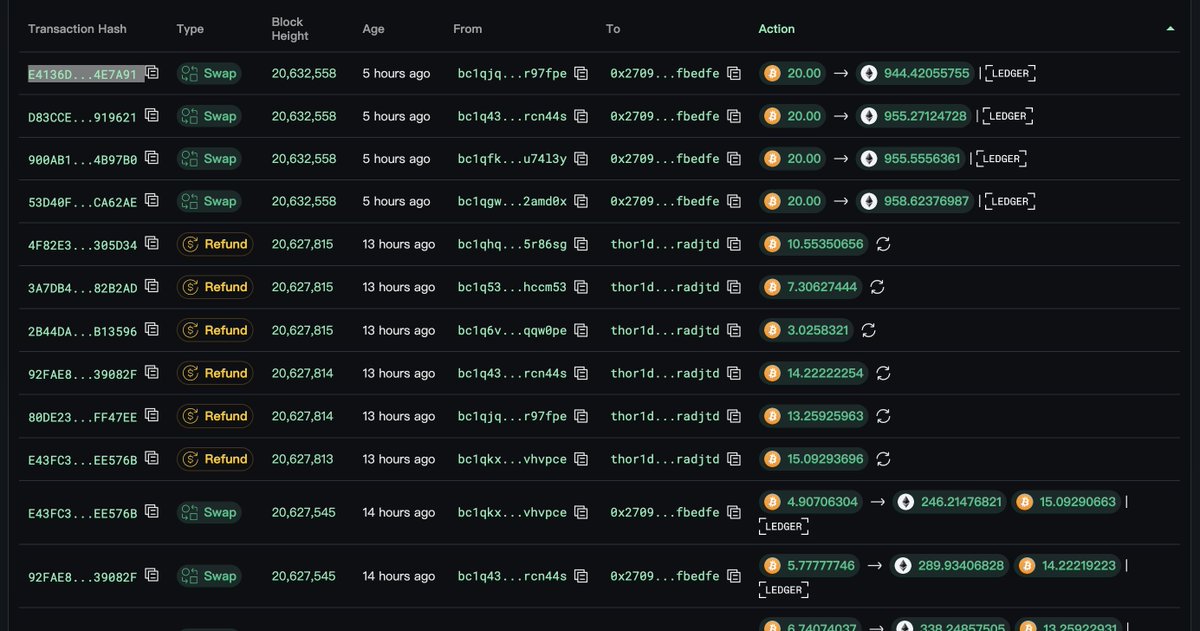The height and width of the screenshot is (631, 1200).
Task: Copy hash of 92FAE8...39082F Swap row
Action: point(152,576)
